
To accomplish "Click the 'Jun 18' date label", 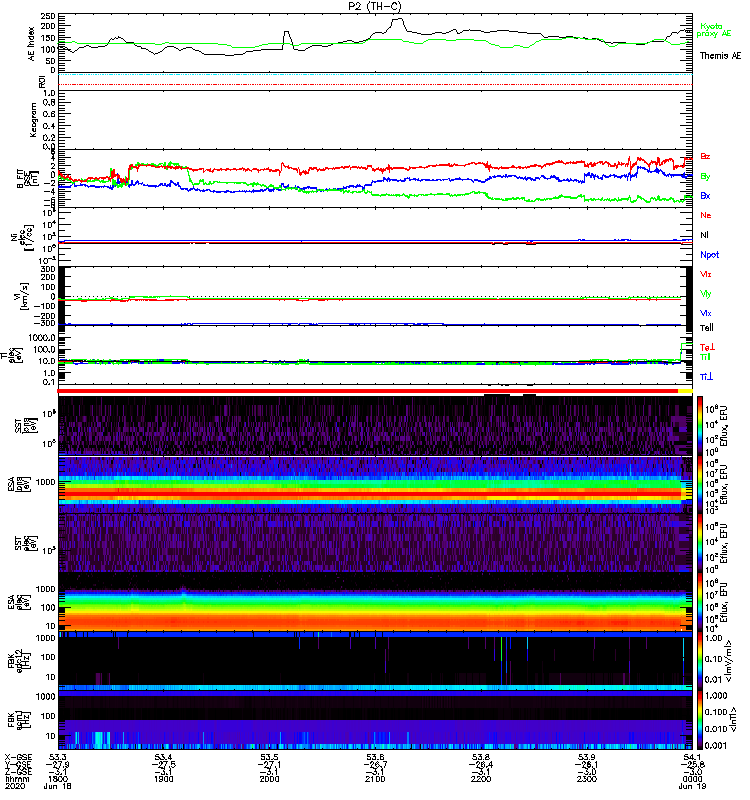I will click(x=58, y=786).
